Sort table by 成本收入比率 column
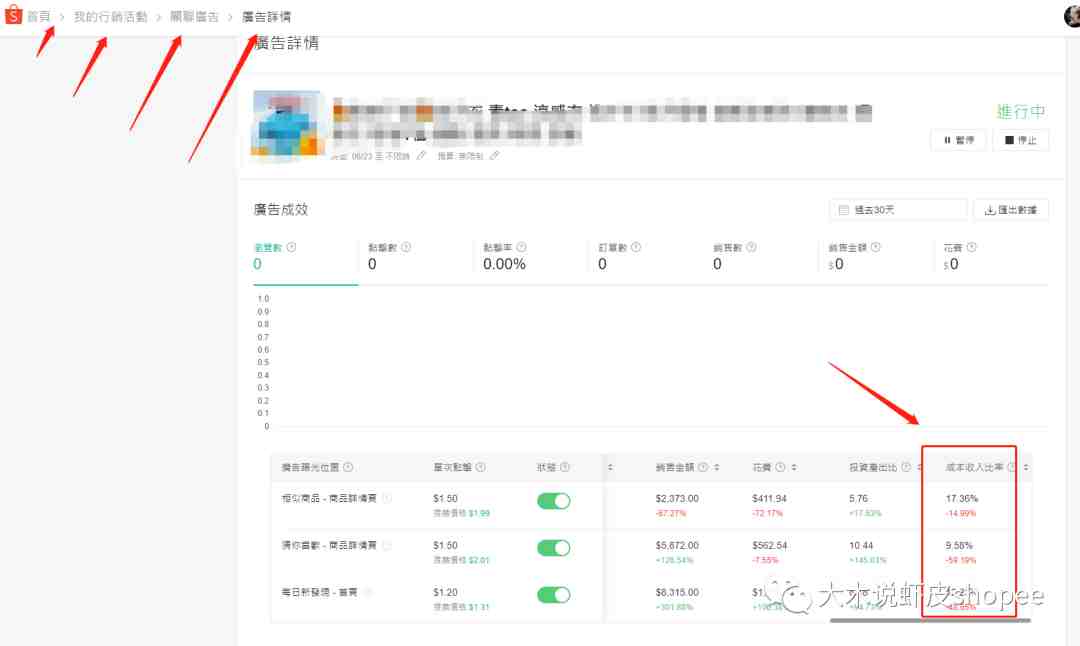Image resolution: width=1080 pixels, height=646 pixels. coord(1026,467)
